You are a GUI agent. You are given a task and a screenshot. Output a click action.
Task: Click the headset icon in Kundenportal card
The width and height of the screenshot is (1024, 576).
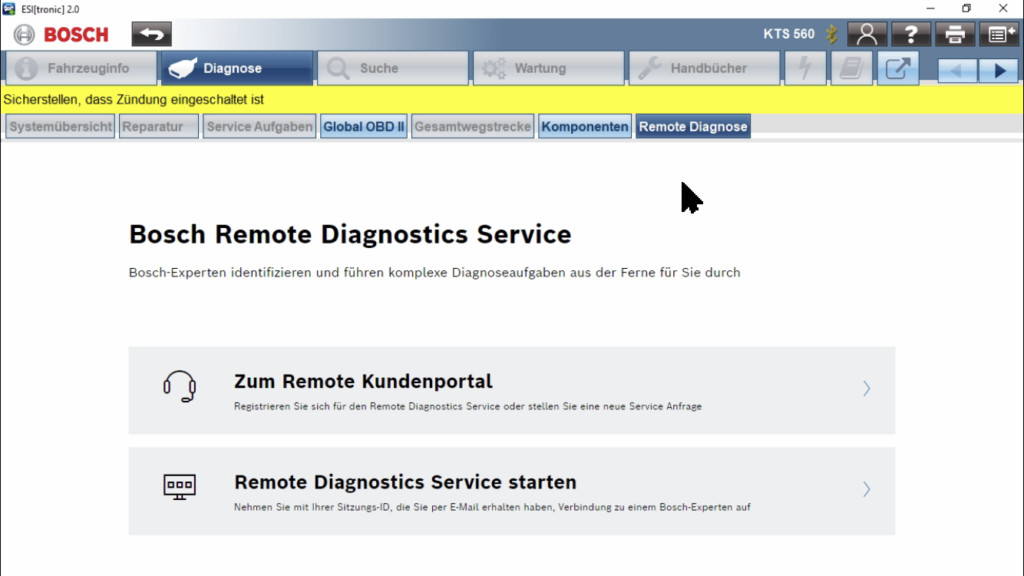(180, 386)
